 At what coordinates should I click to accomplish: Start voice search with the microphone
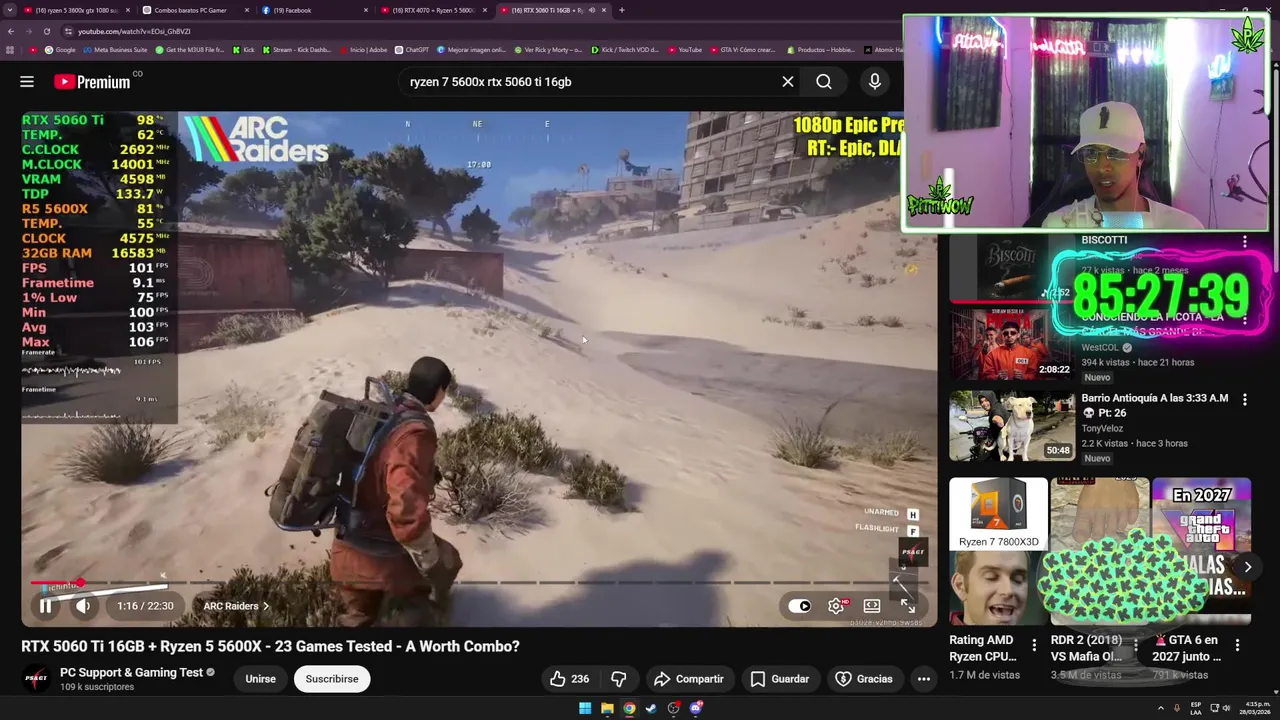click(x=875, y=82)
